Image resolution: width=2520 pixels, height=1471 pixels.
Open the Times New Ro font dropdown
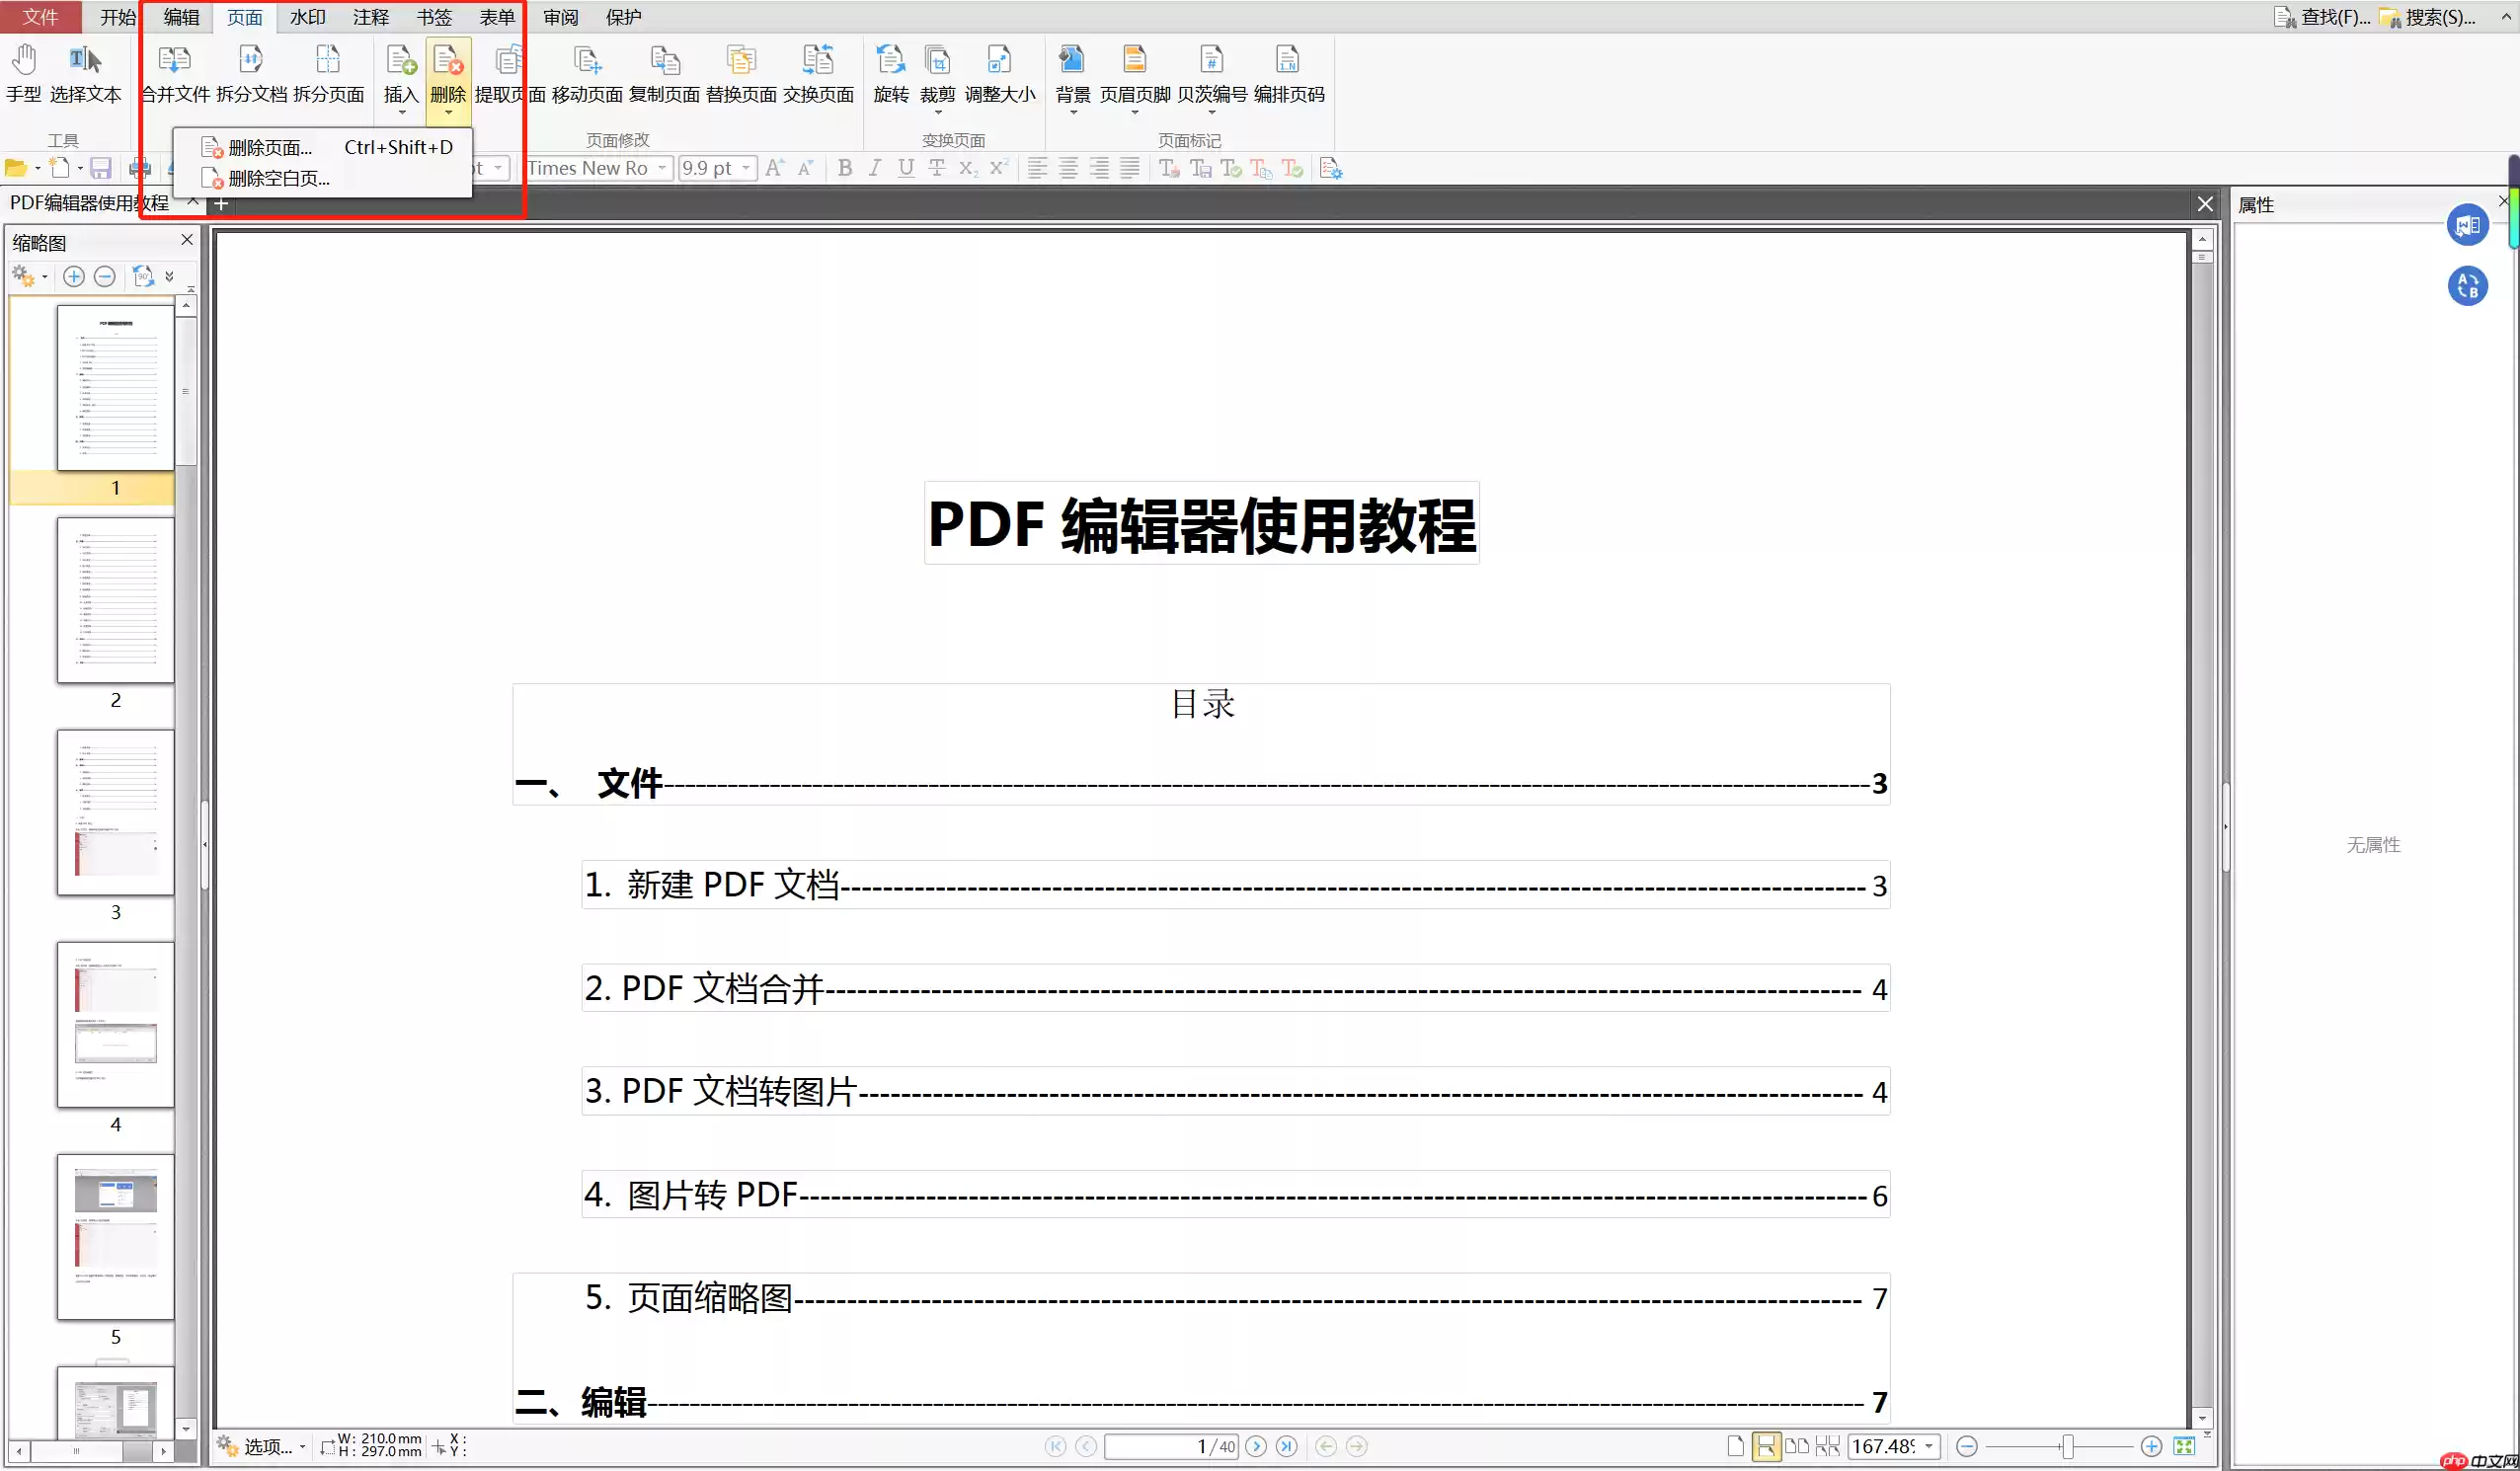(662, 168)
